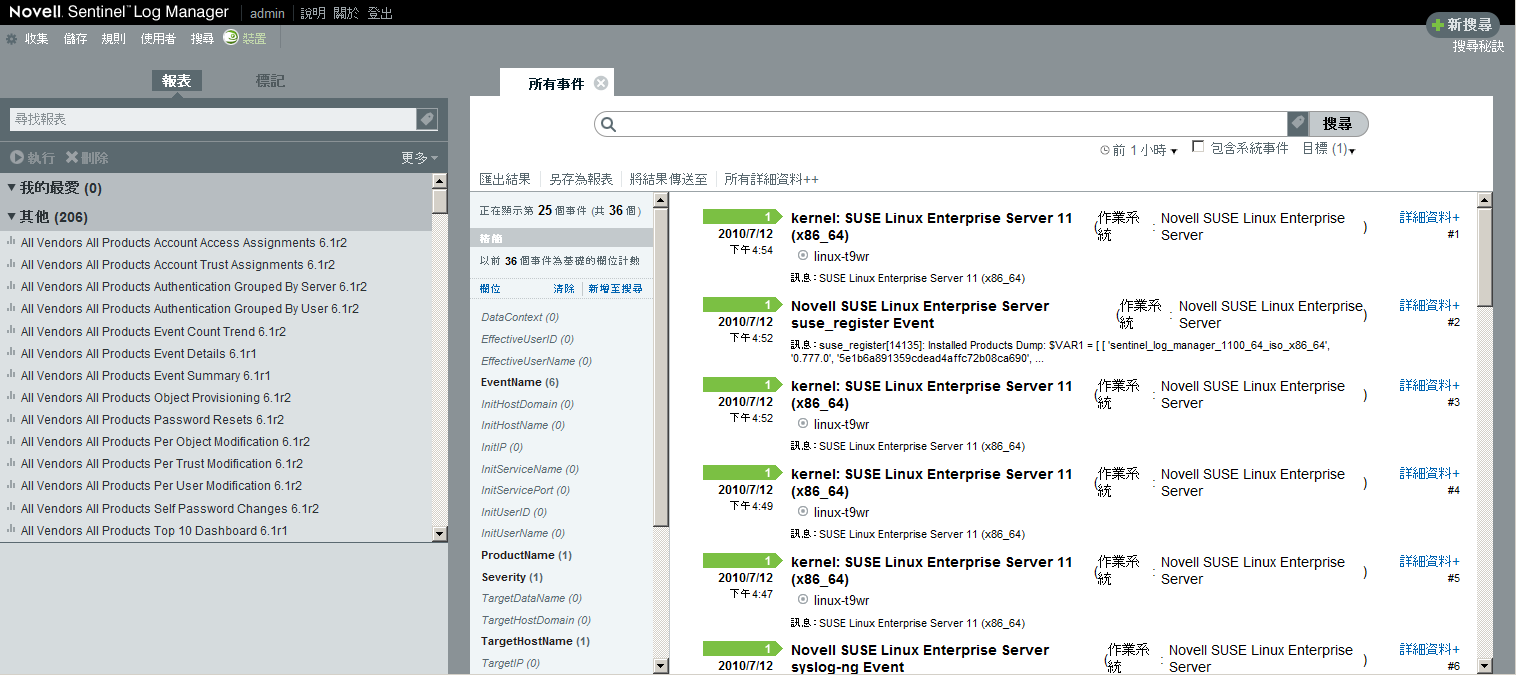Open All Vendors All Products Object Provisioning 6.1r2

coord(156,397)
